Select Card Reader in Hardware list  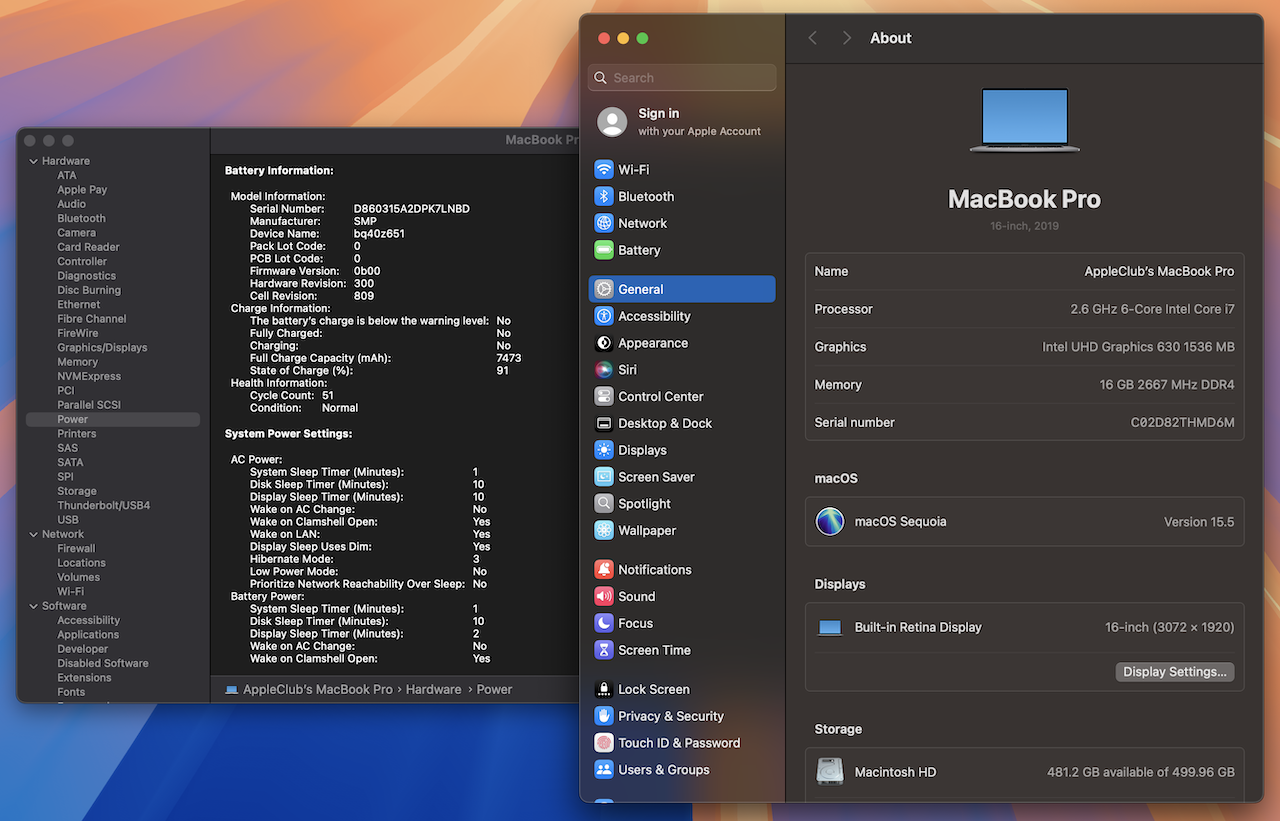coord(88,247)
